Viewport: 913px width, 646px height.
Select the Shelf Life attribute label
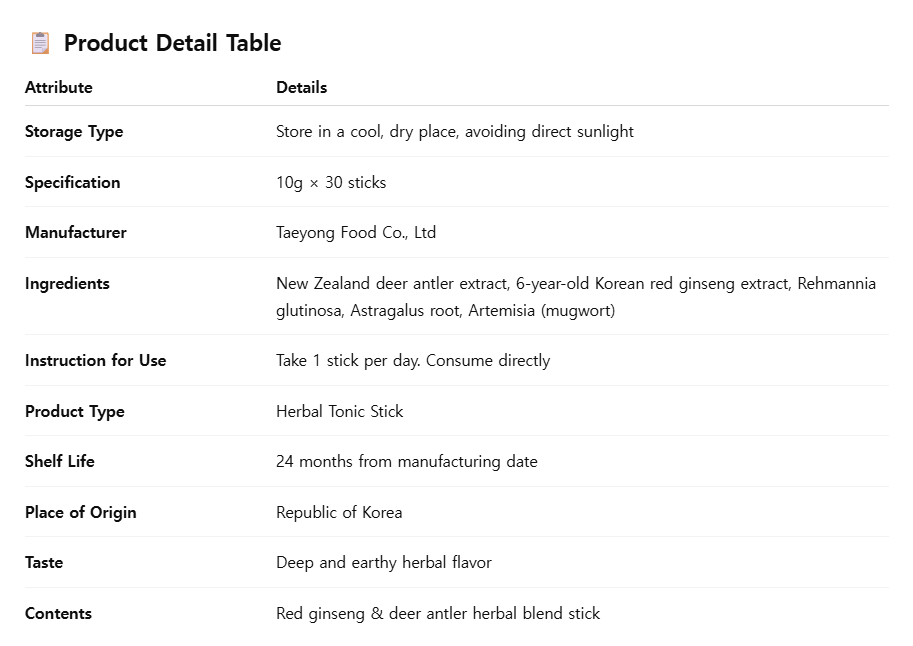[60, 461]
